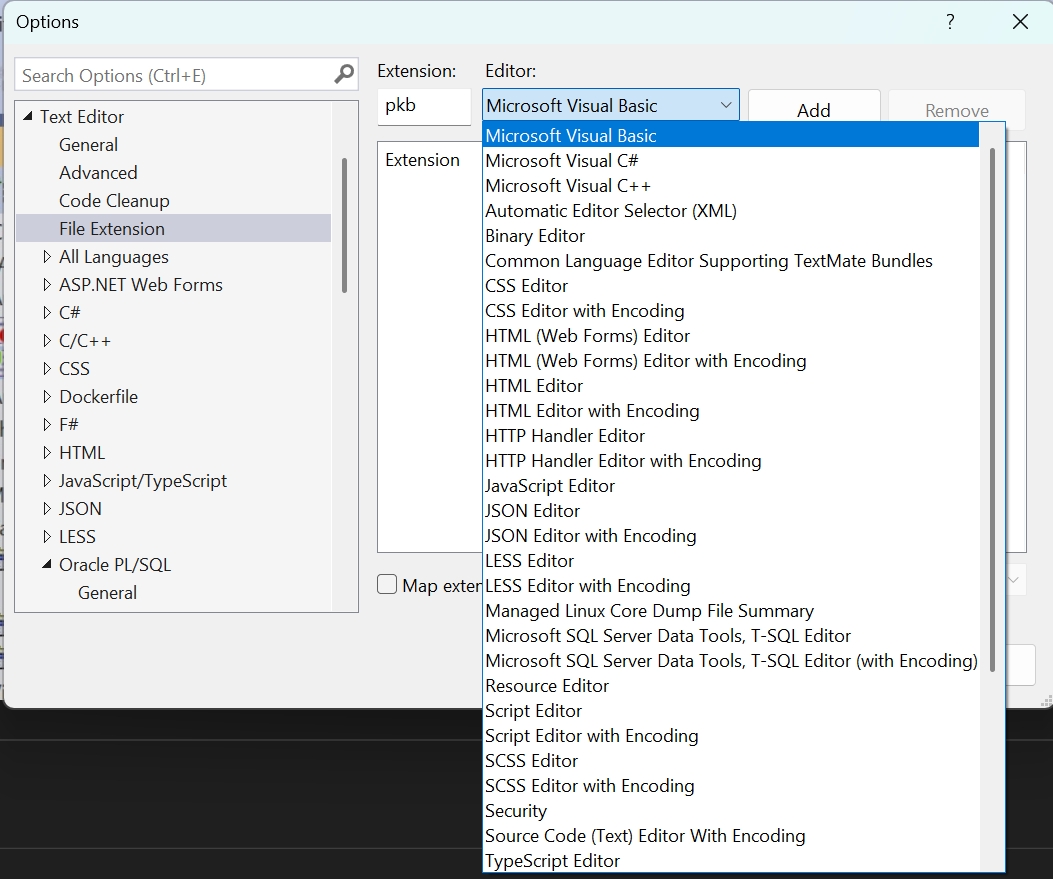Image resolution: width=1053 pixels, height=879 pixels.
Task: Choose Microsoft Visual Basic in the list
Action: pos(731,136)
